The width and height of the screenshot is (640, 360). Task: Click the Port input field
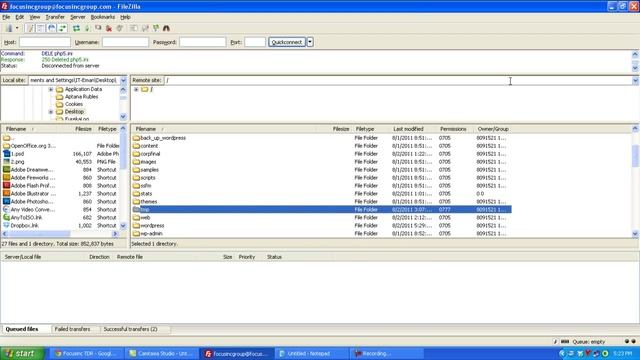pyautogui.click(x=255, y=42)
